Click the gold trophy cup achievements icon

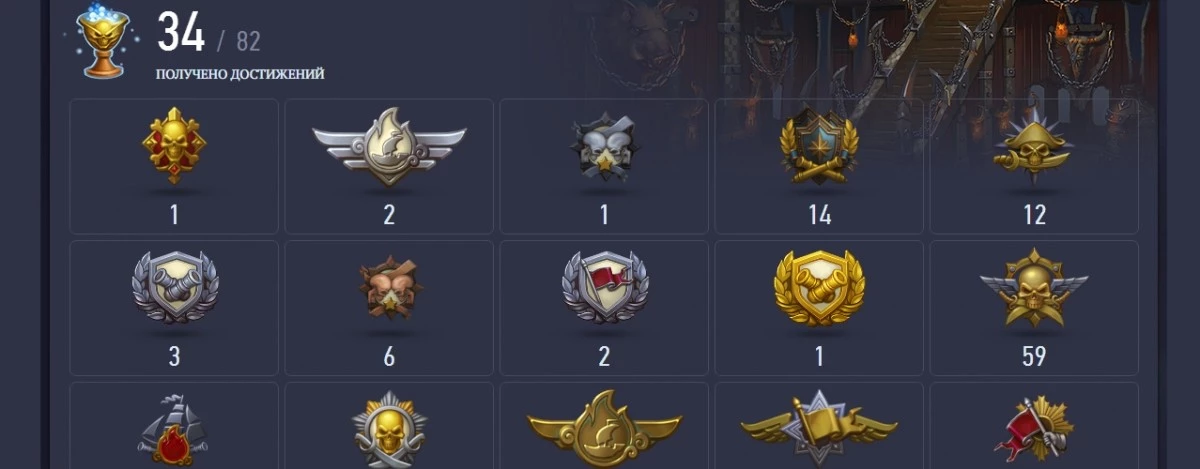pyautogui.click(x=102, y=40)
